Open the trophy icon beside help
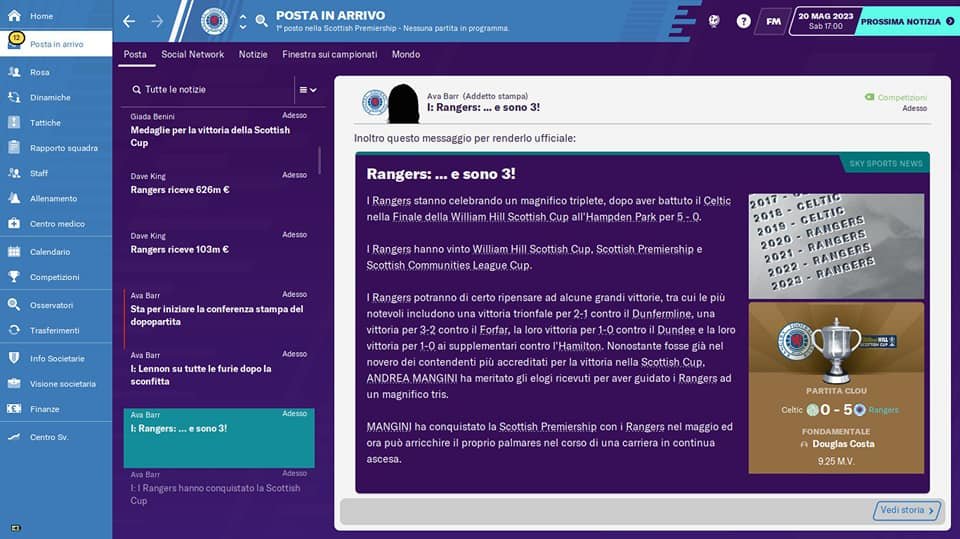Screen dimensions: 960x539 click(714, 21)
